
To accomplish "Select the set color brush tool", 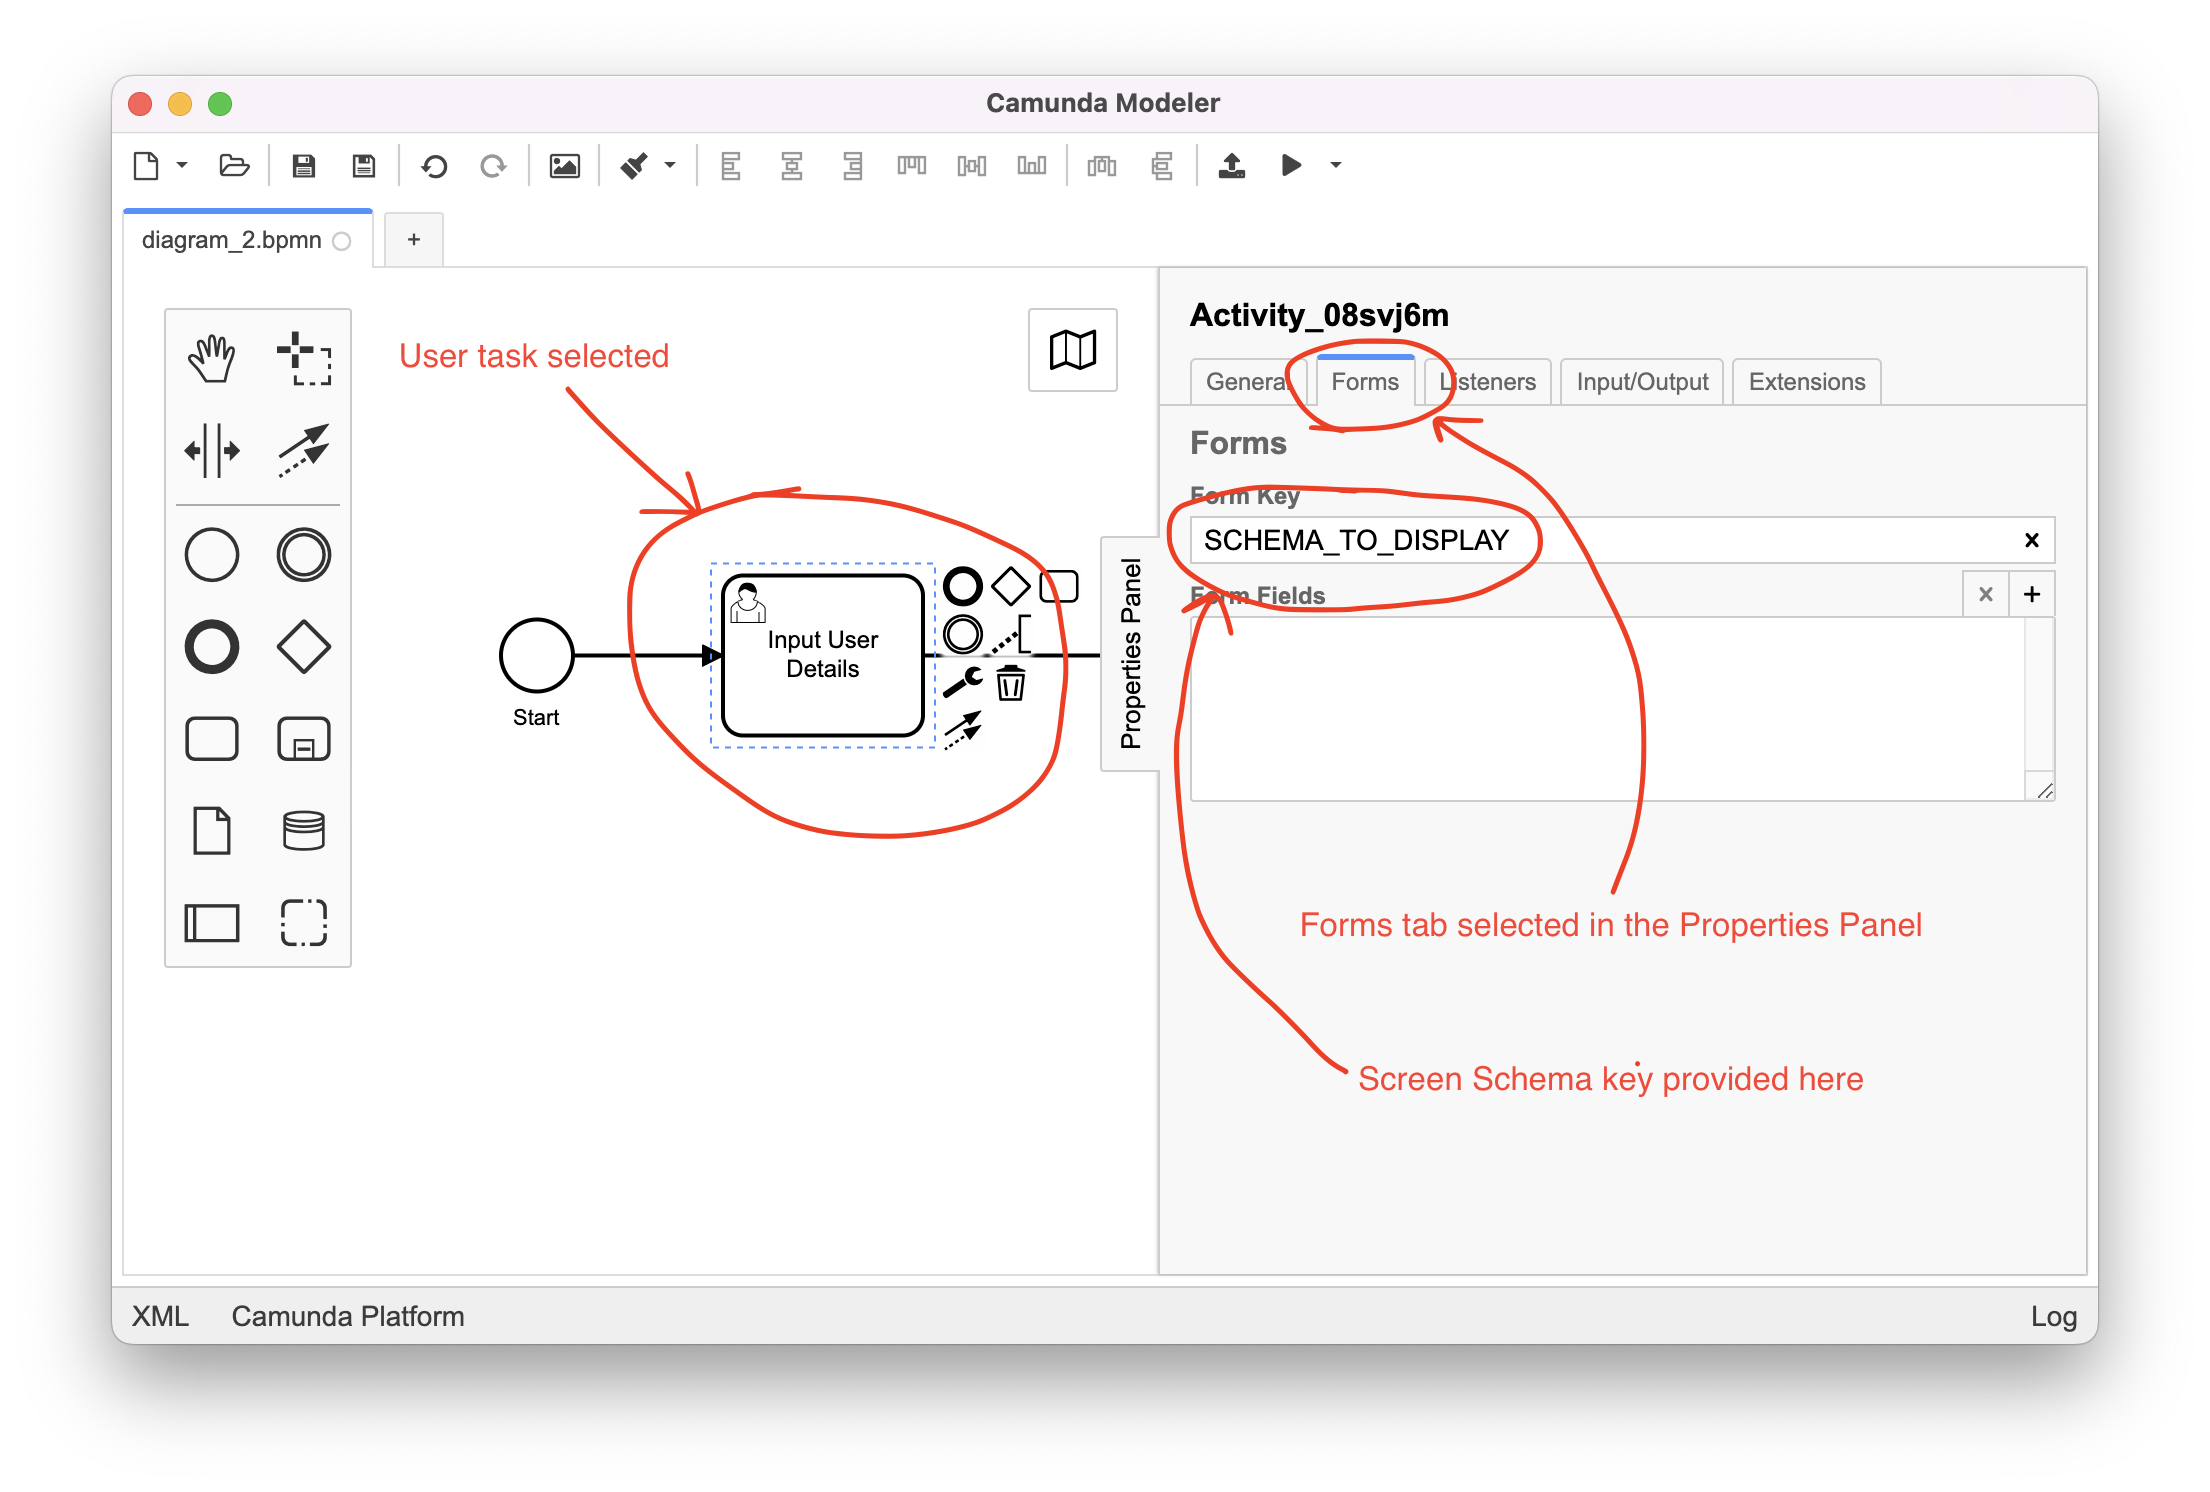I will point(634,165).
